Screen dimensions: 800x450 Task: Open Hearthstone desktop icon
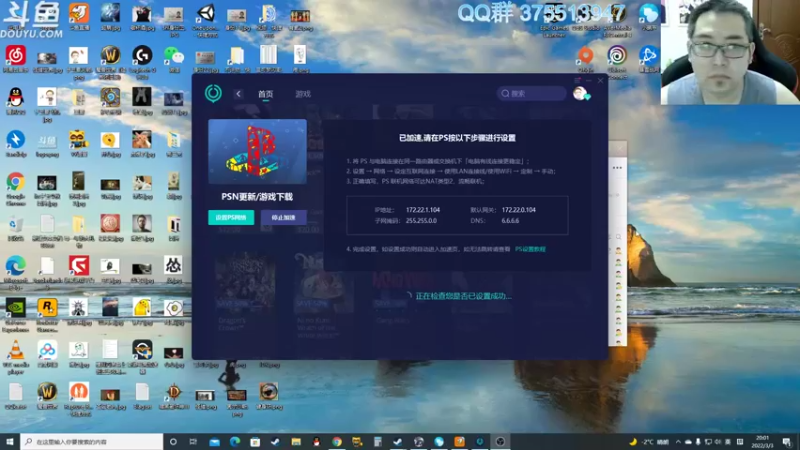(x=110, y=97)
